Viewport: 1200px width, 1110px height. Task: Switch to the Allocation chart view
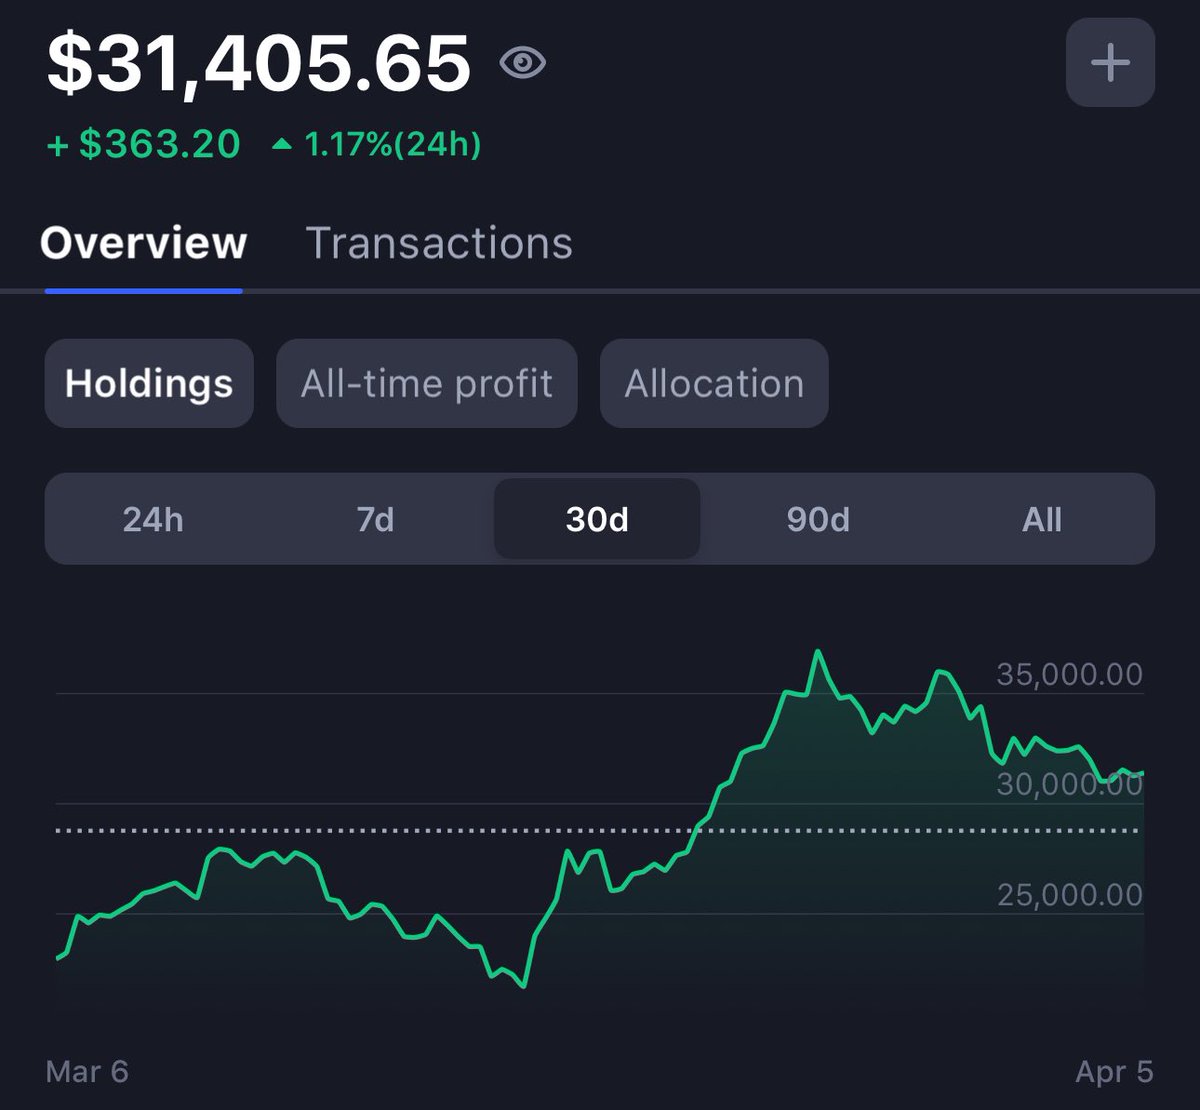713,383
